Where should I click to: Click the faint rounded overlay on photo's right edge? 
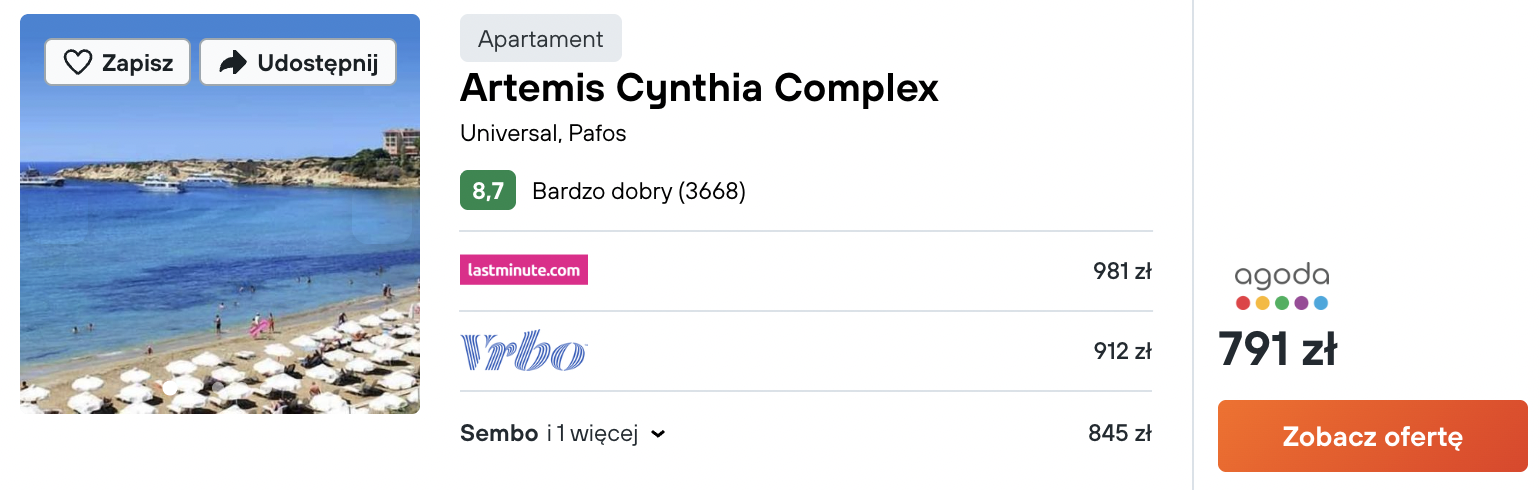(x=382, y=214)
